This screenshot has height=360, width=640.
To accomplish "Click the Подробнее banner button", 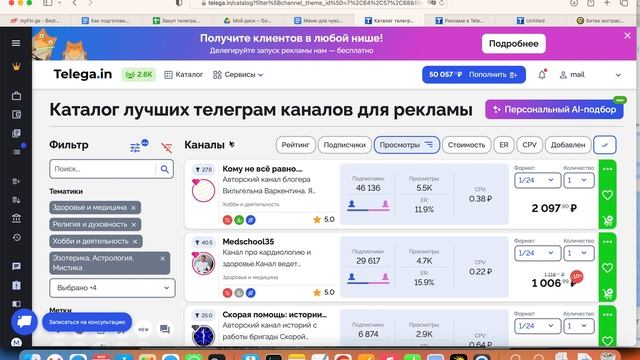I will click(513, 44).
